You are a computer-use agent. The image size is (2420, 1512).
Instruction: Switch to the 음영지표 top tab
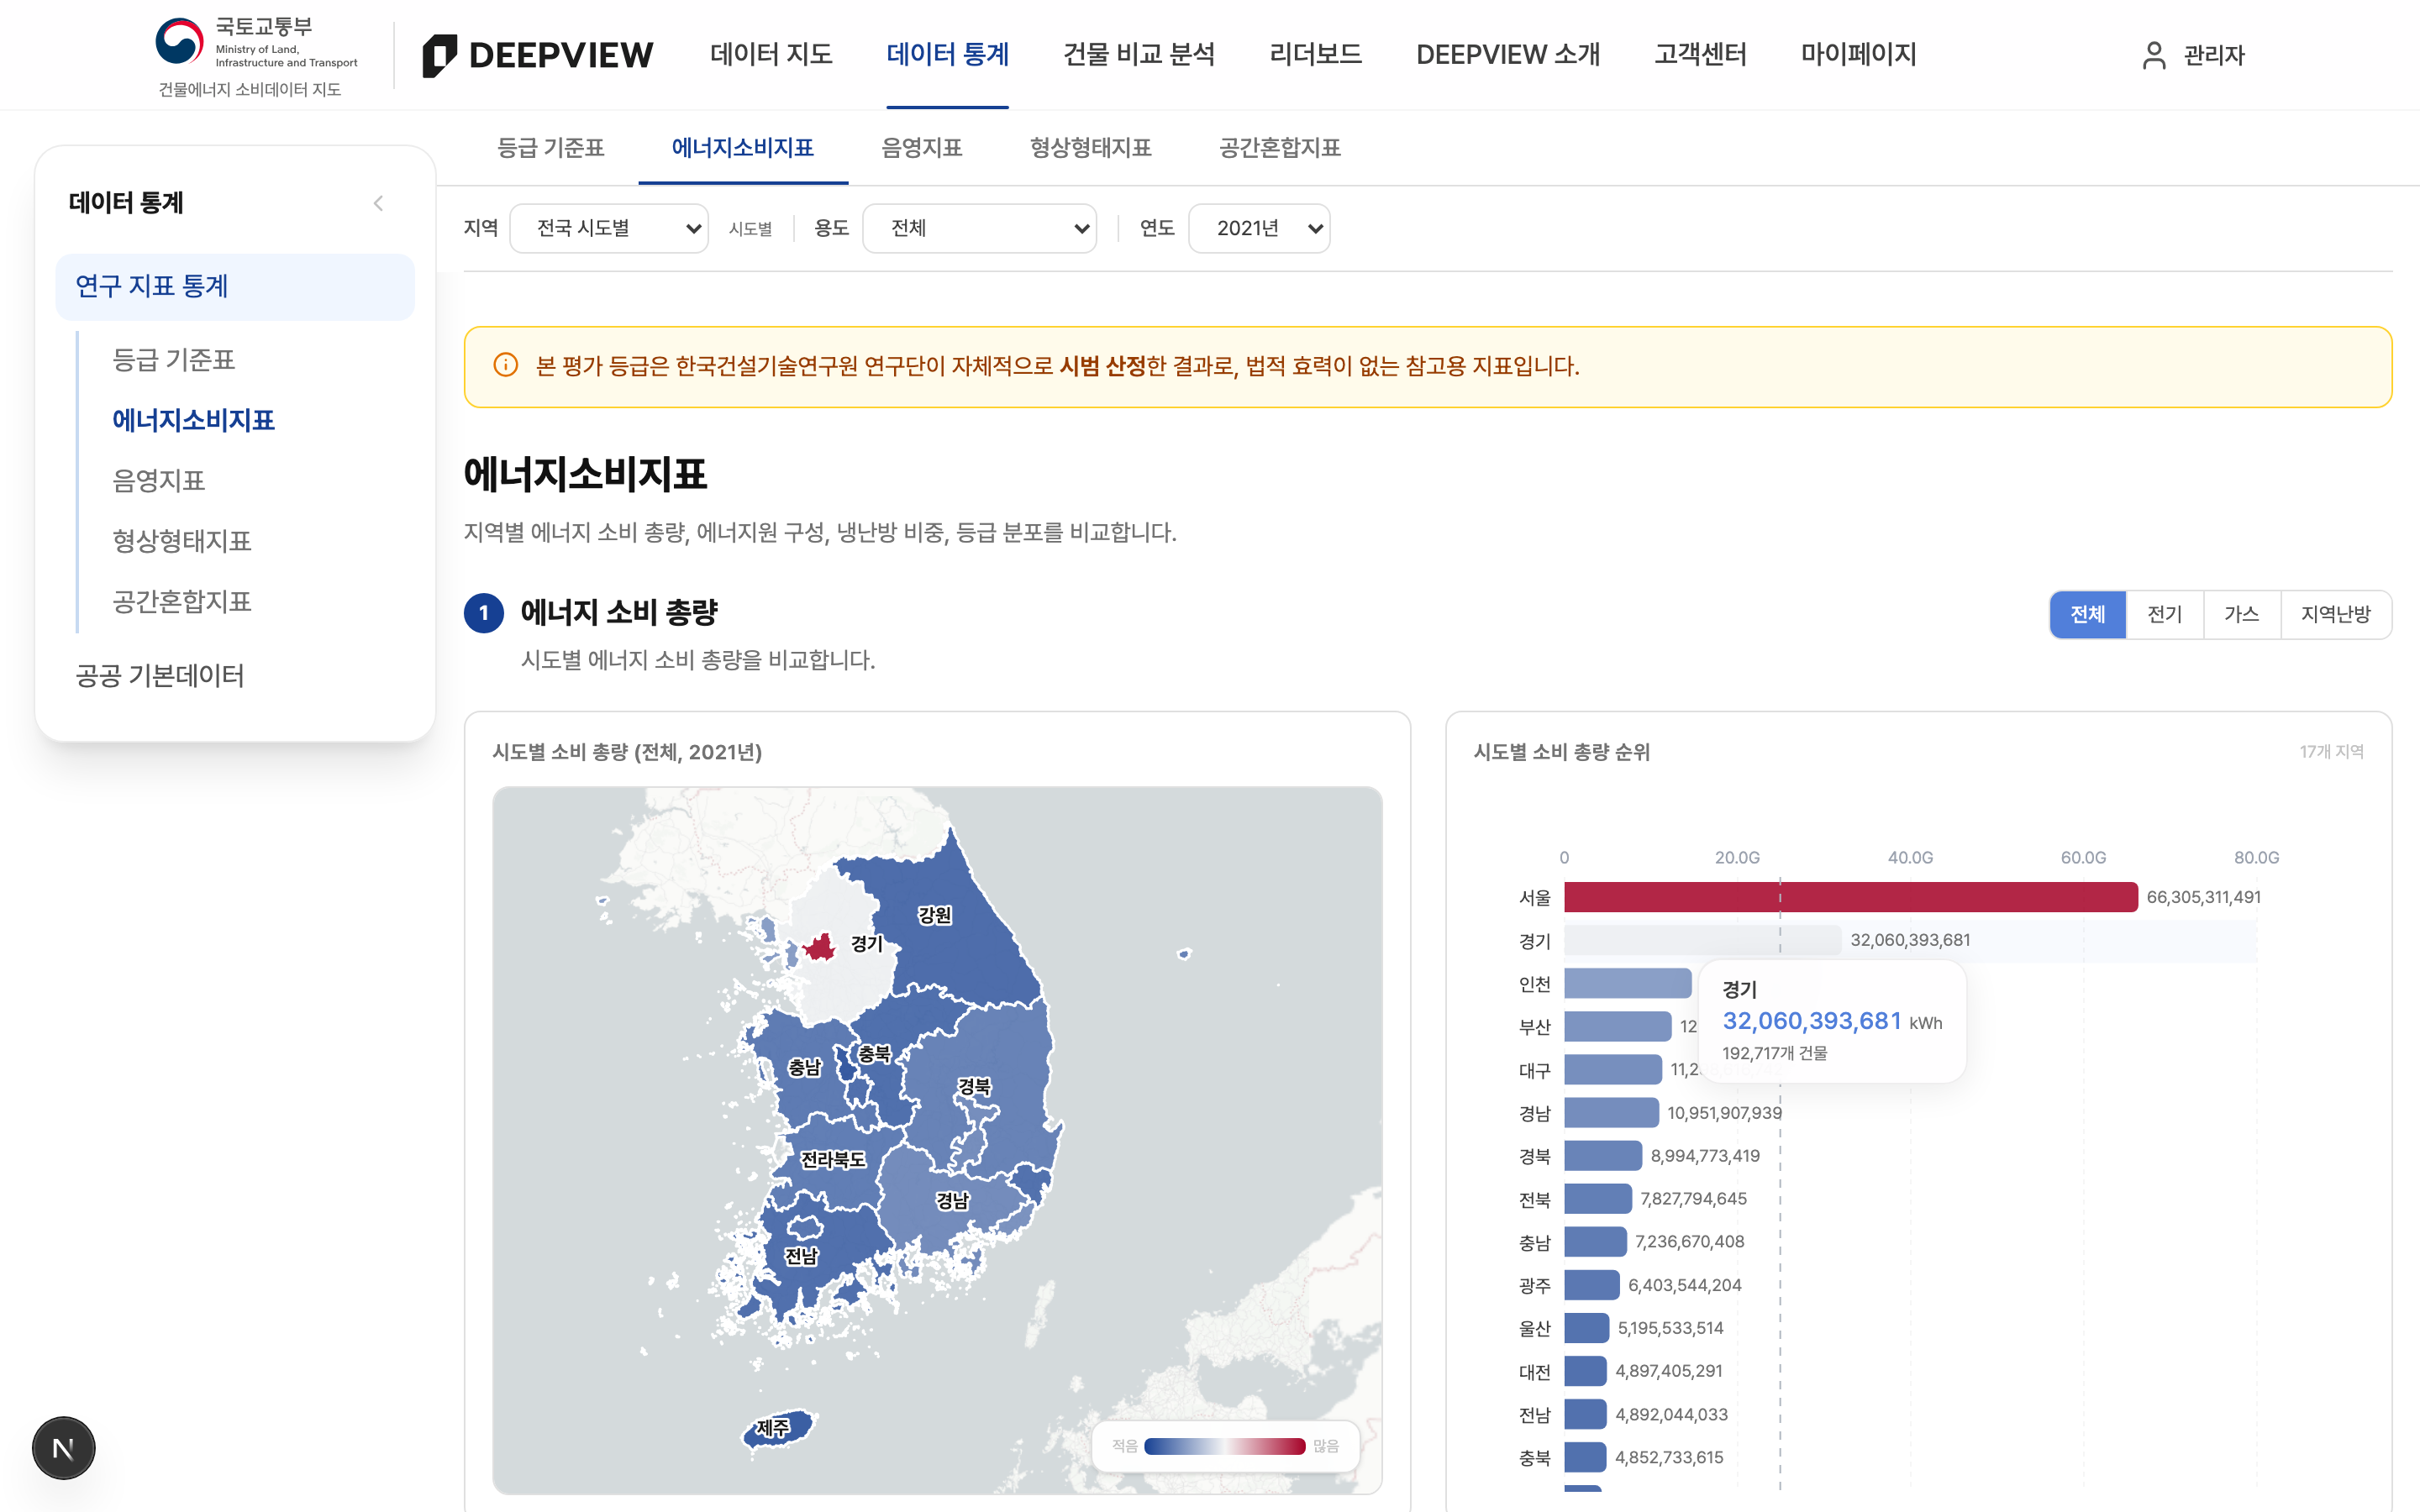click(921, 148)
